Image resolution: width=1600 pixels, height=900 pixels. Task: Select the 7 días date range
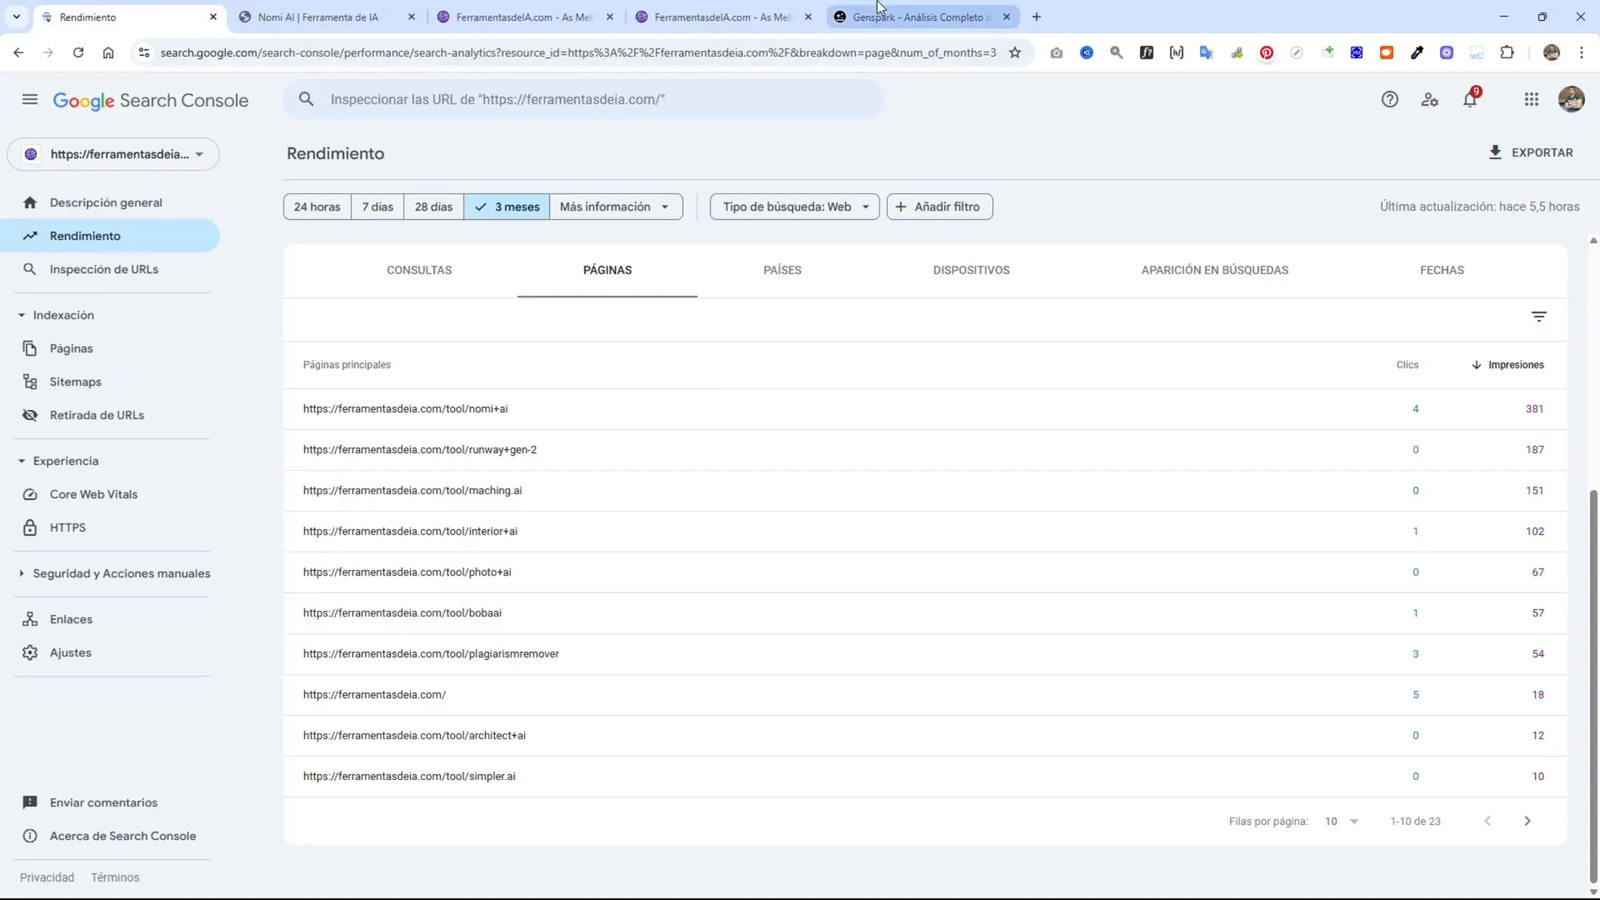[377, 206]
